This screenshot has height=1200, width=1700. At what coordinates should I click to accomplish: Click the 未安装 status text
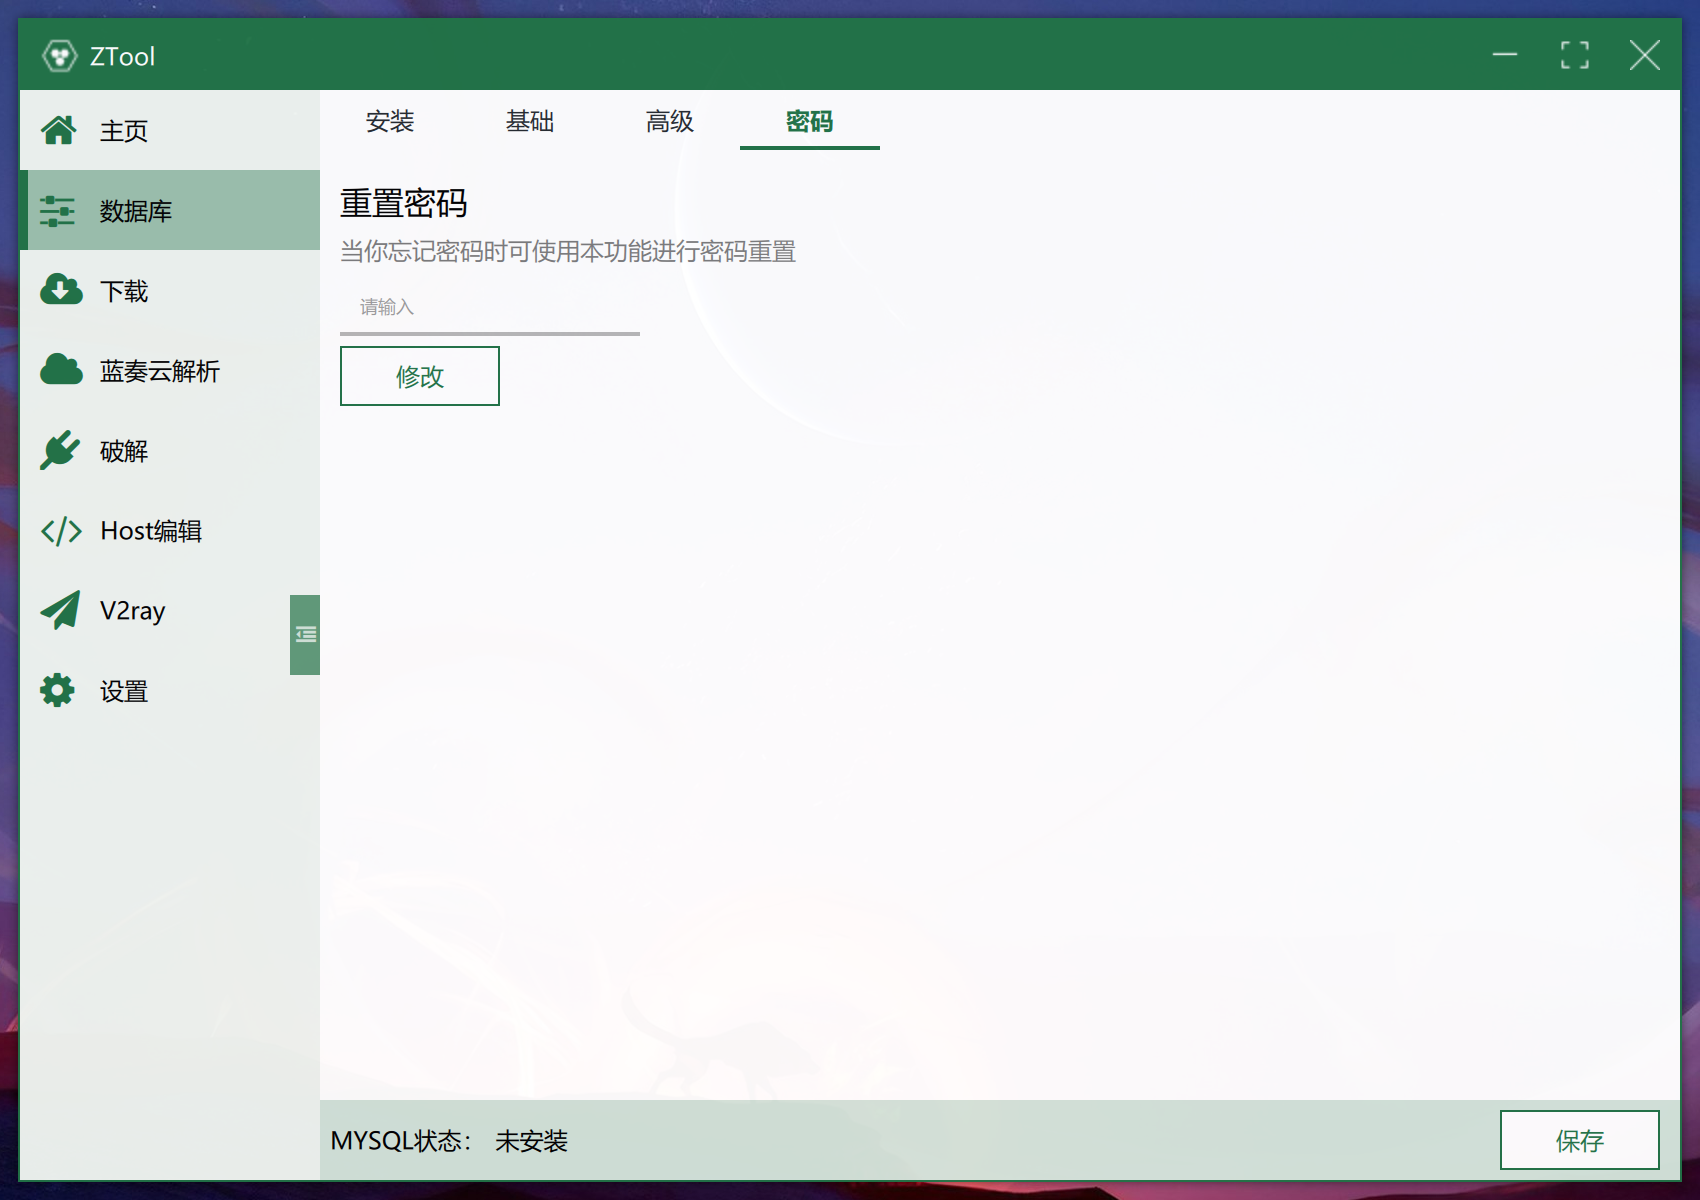coord(531,1141)
